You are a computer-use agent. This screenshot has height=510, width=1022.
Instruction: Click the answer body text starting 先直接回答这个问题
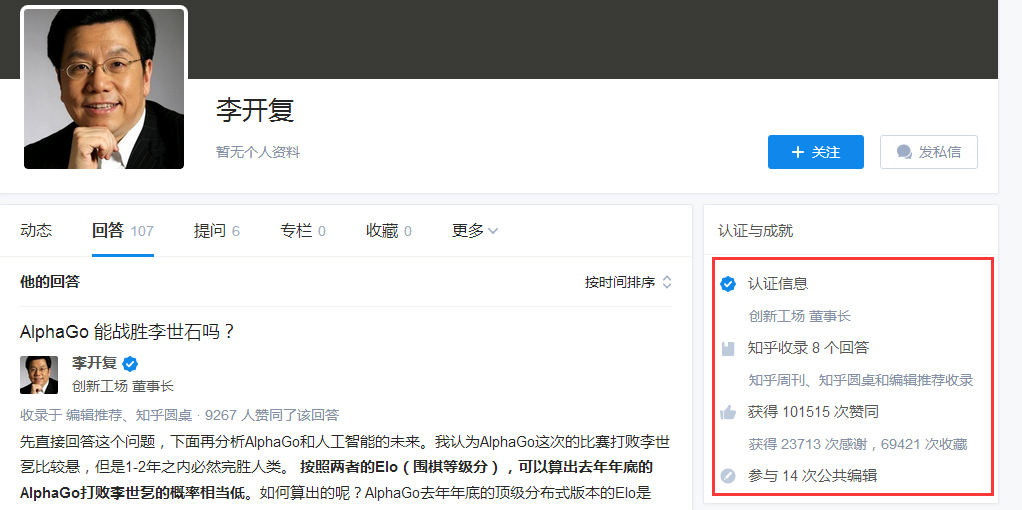pos(345,468)
